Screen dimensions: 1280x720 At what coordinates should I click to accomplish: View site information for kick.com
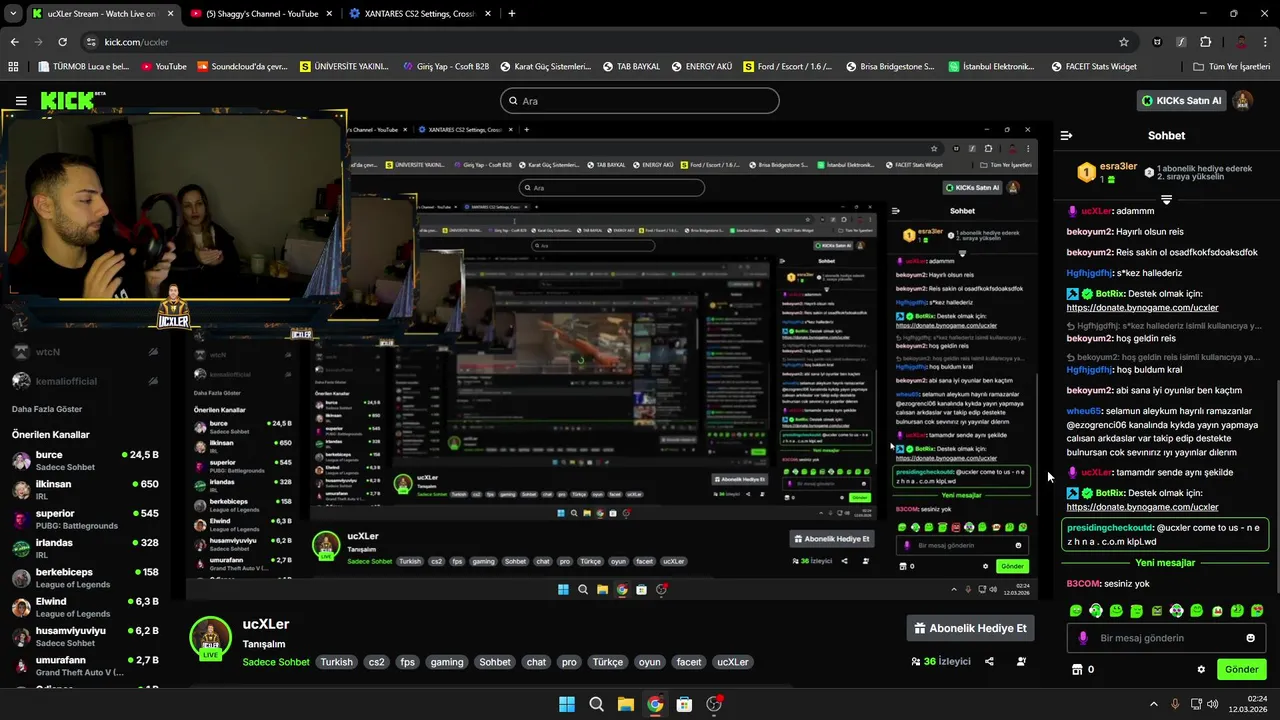91,42
